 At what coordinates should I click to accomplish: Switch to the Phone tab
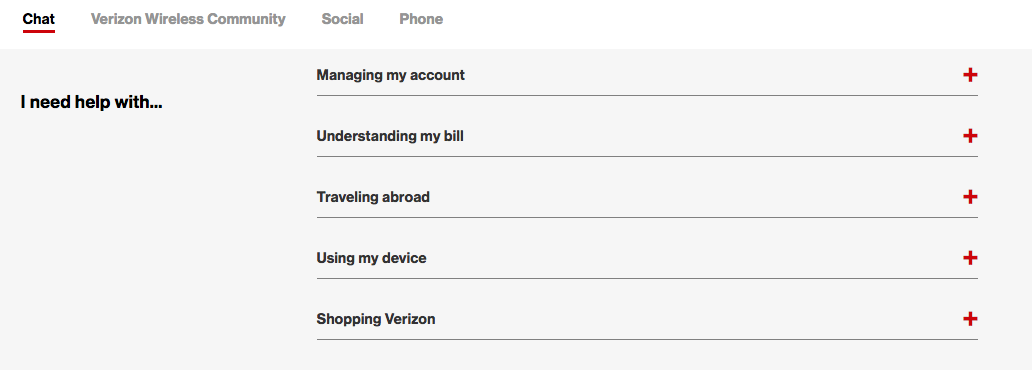(421, 19)
